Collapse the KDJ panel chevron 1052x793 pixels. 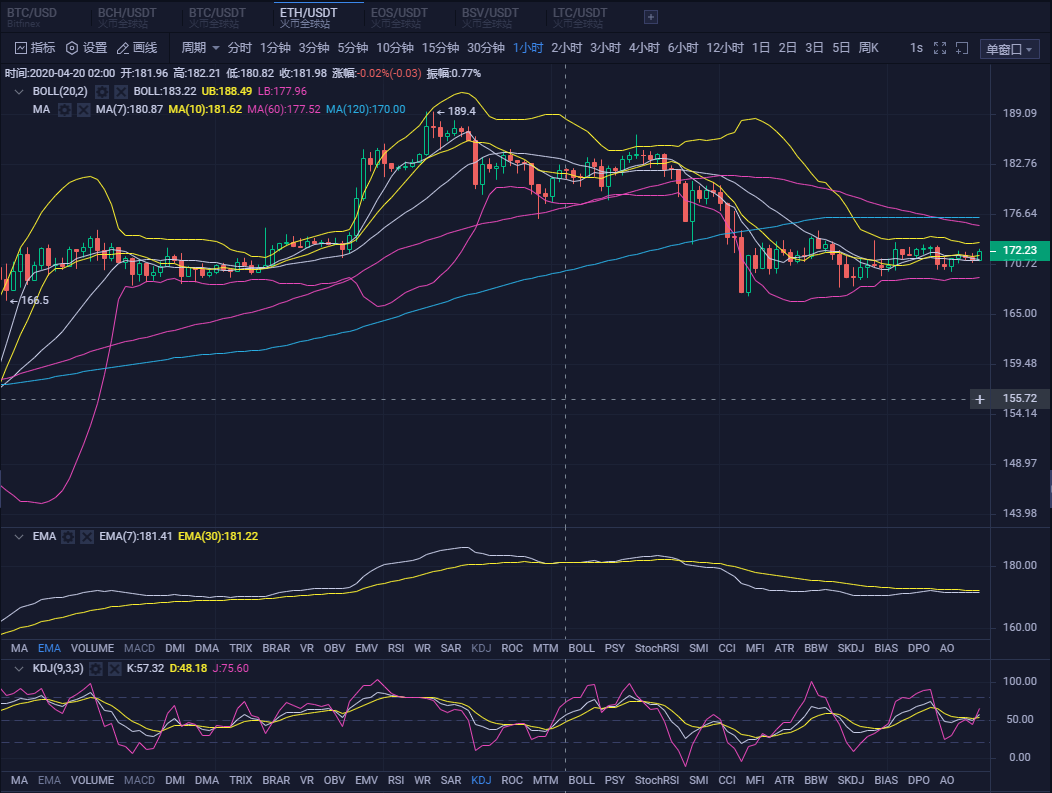18,668
